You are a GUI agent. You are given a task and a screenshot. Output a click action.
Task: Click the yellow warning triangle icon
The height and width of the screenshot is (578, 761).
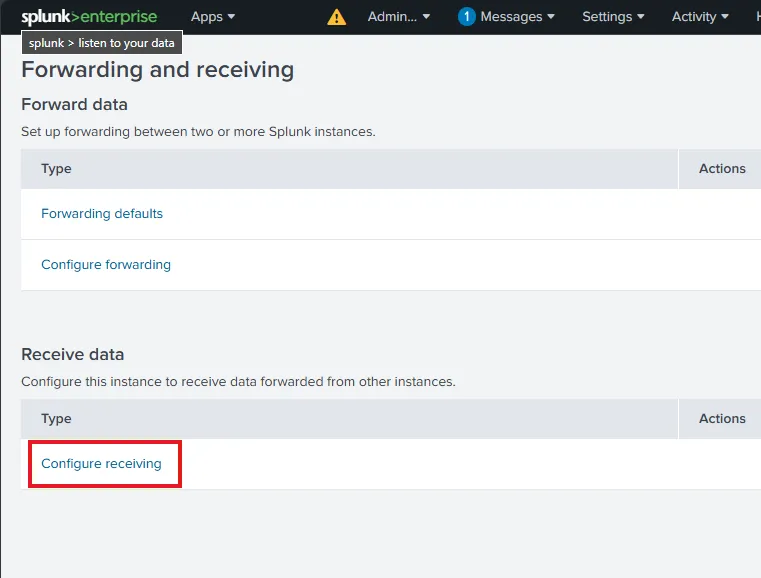click(337, 17)
